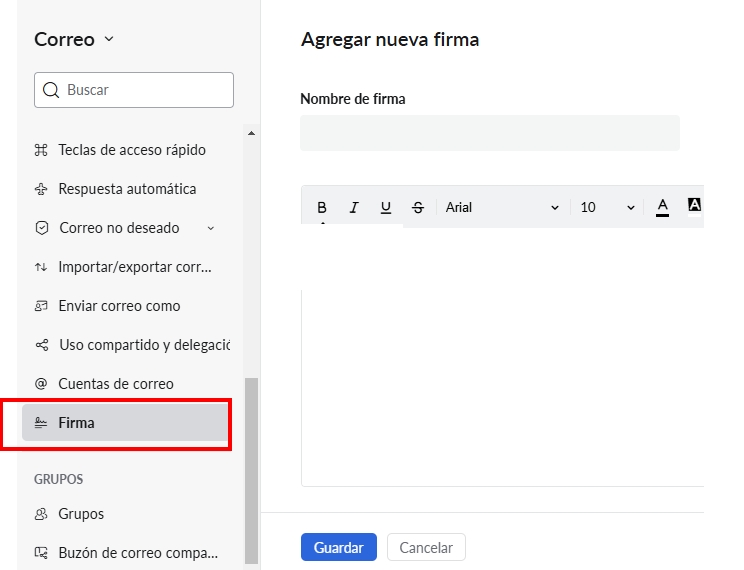
Task: Expand the Correo no deseado submenu
Action: click(211, 228)
